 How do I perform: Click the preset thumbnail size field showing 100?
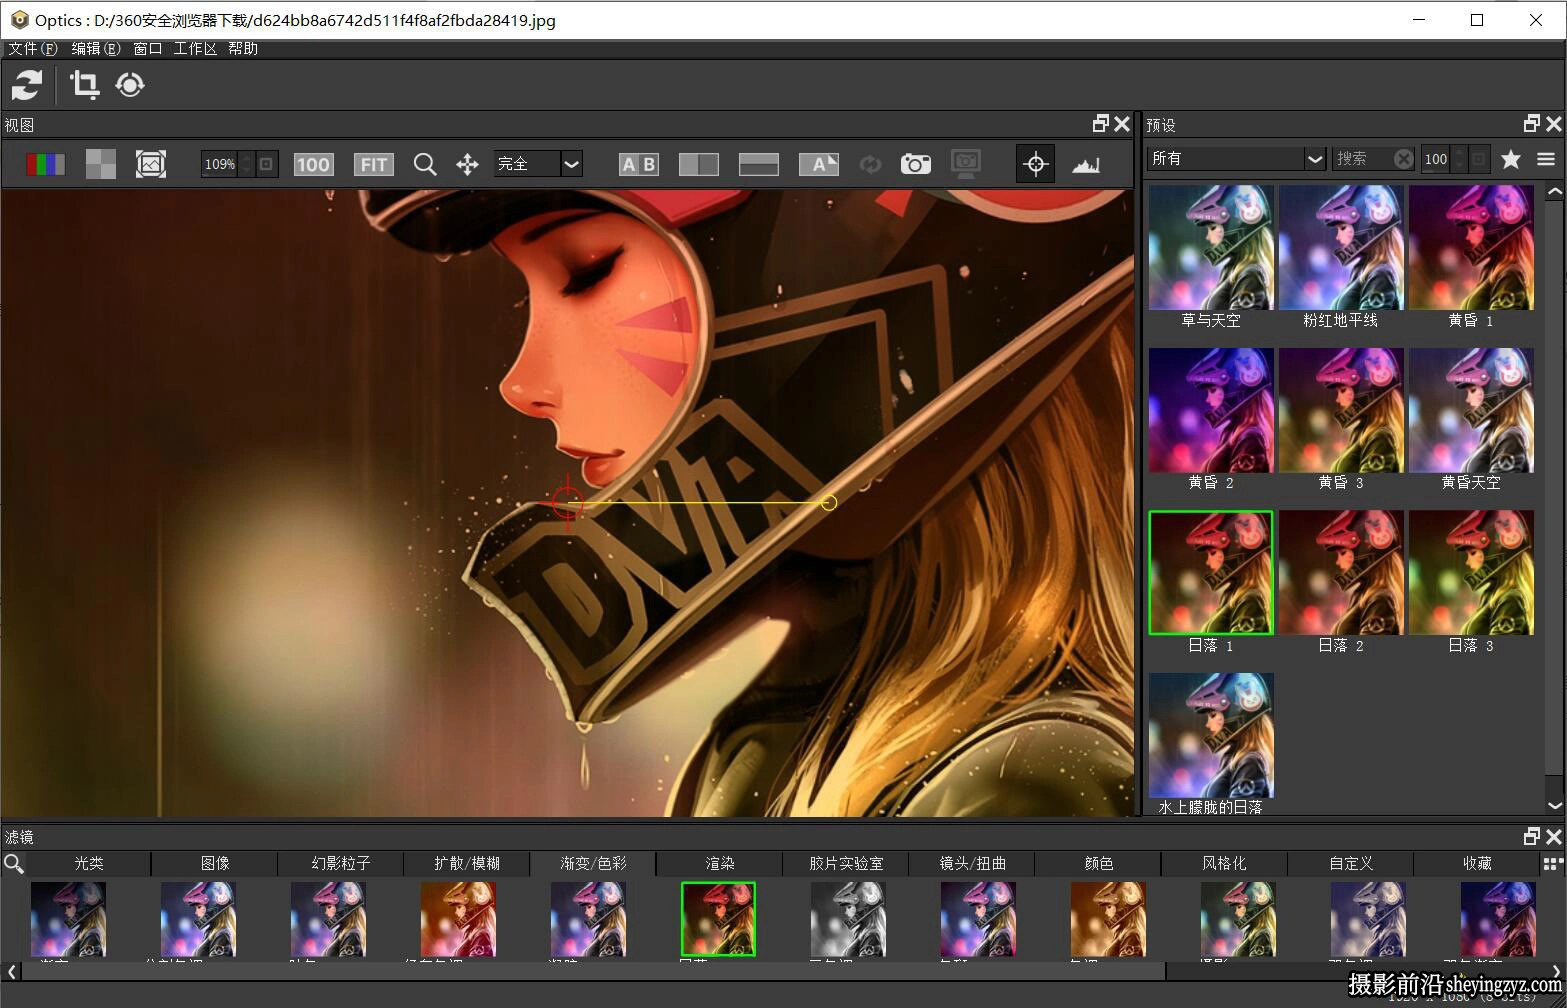coord(1436,158)
